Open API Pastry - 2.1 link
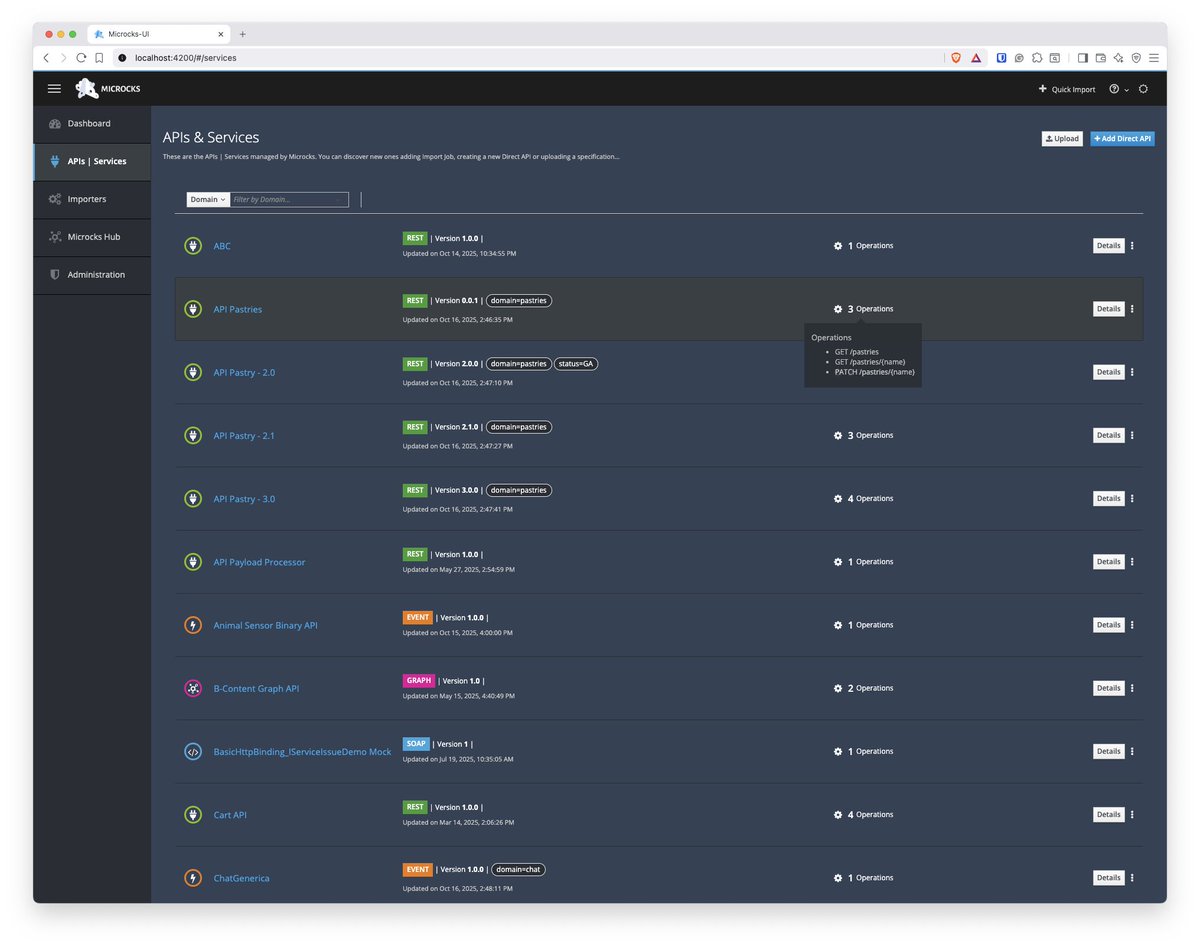This screenshot has height=947, width=1200. tap(244, 436)
